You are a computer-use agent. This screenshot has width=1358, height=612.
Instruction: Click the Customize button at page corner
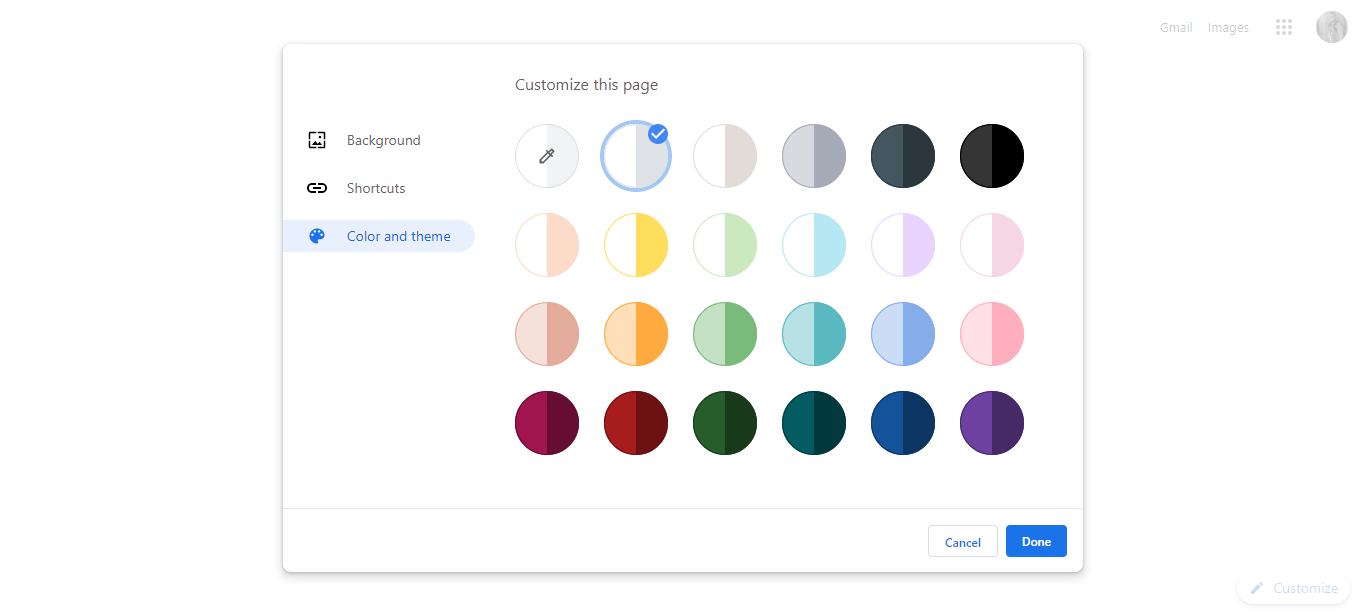pos(1293,588)
